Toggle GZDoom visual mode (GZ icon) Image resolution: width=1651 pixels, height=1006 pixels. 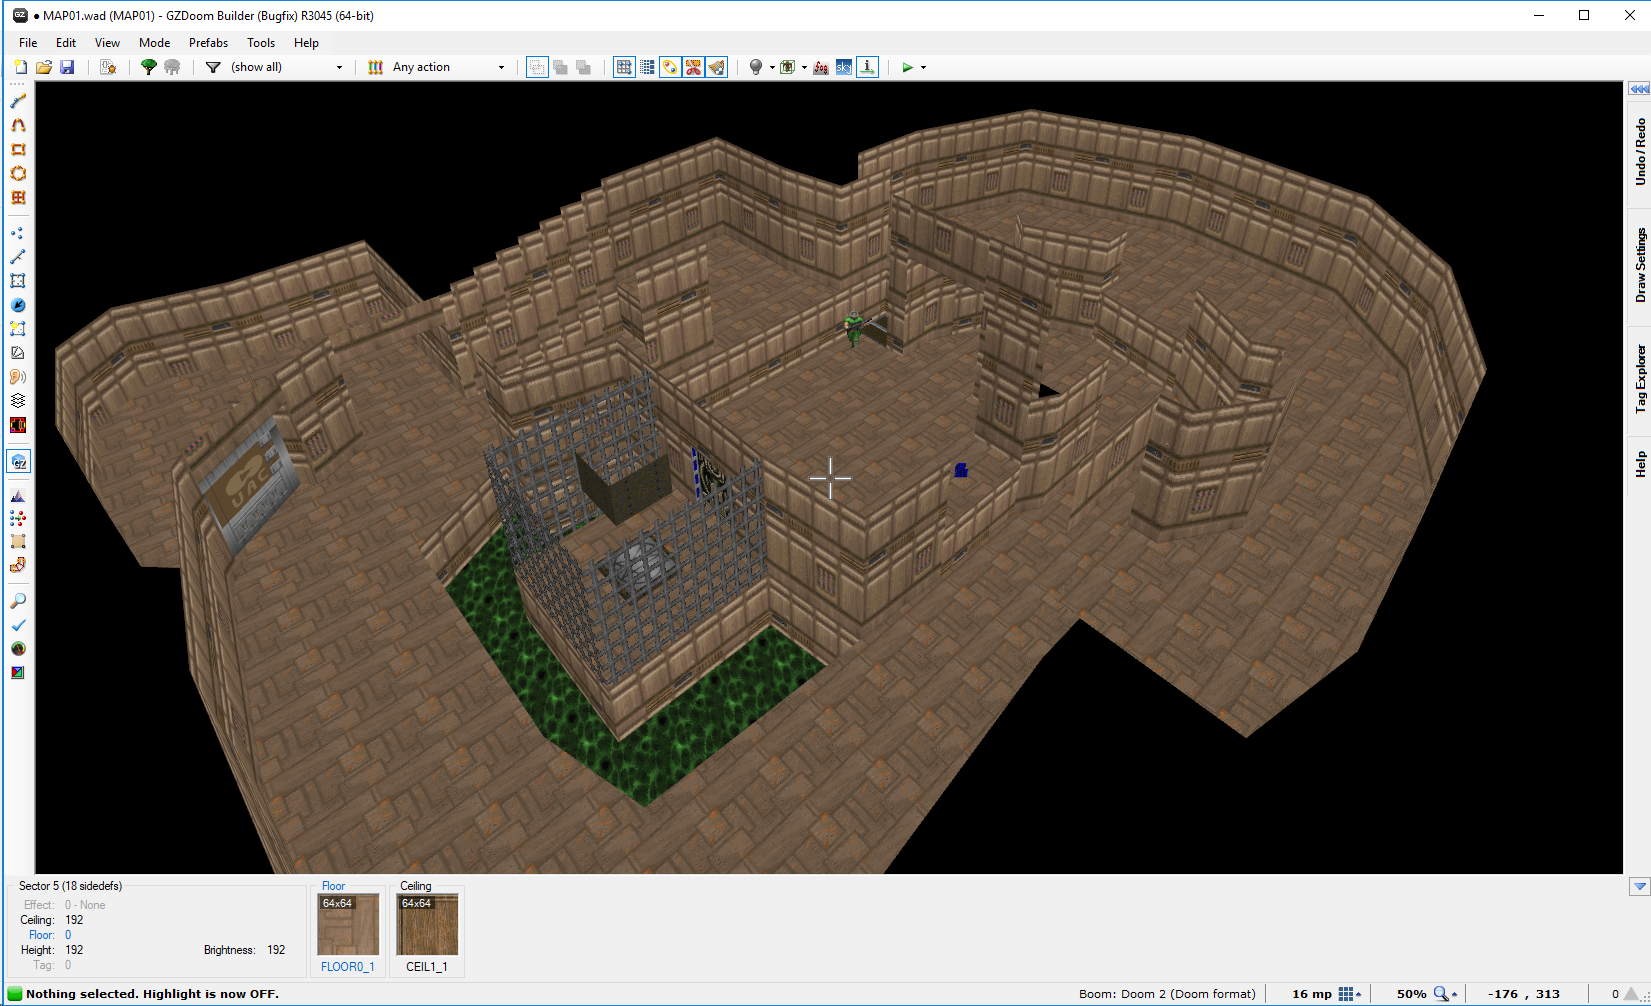[18, 461]
